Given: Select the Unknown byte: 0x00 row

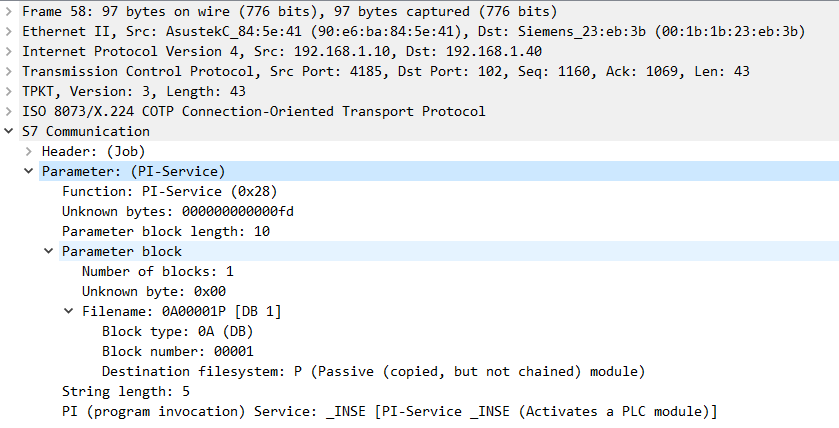Looking at the screenshot, I should click(153, 291).
